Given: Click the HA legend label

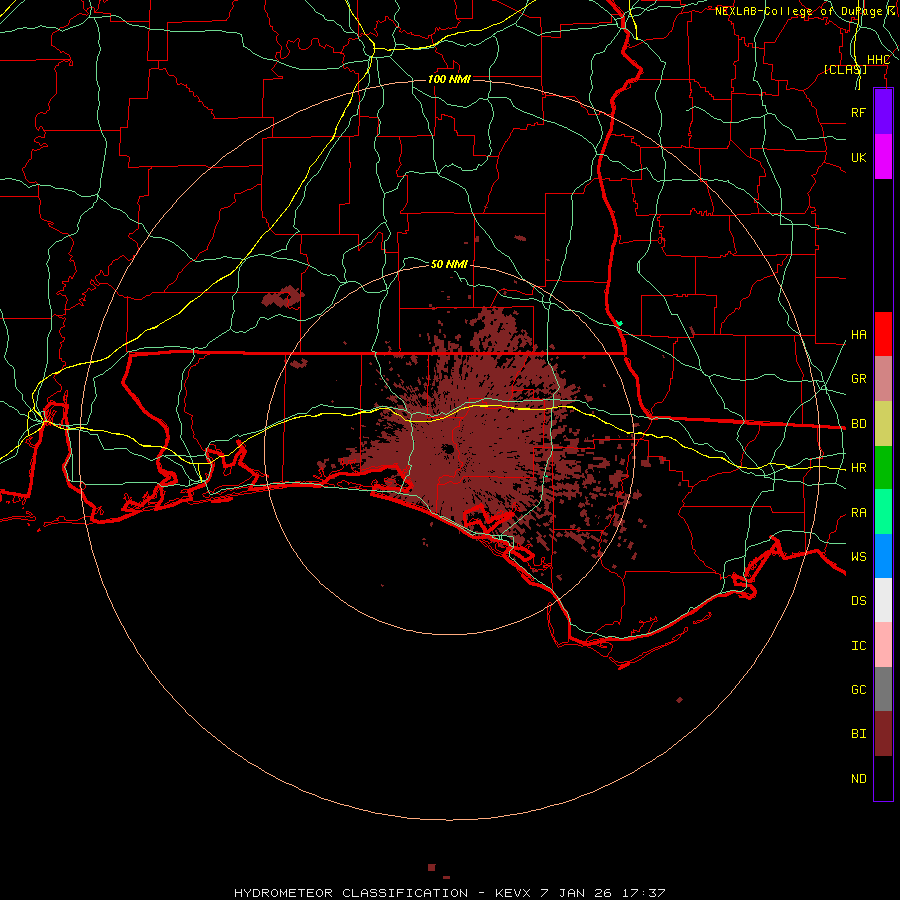Looking at the screenshot, I should [858, 335].
